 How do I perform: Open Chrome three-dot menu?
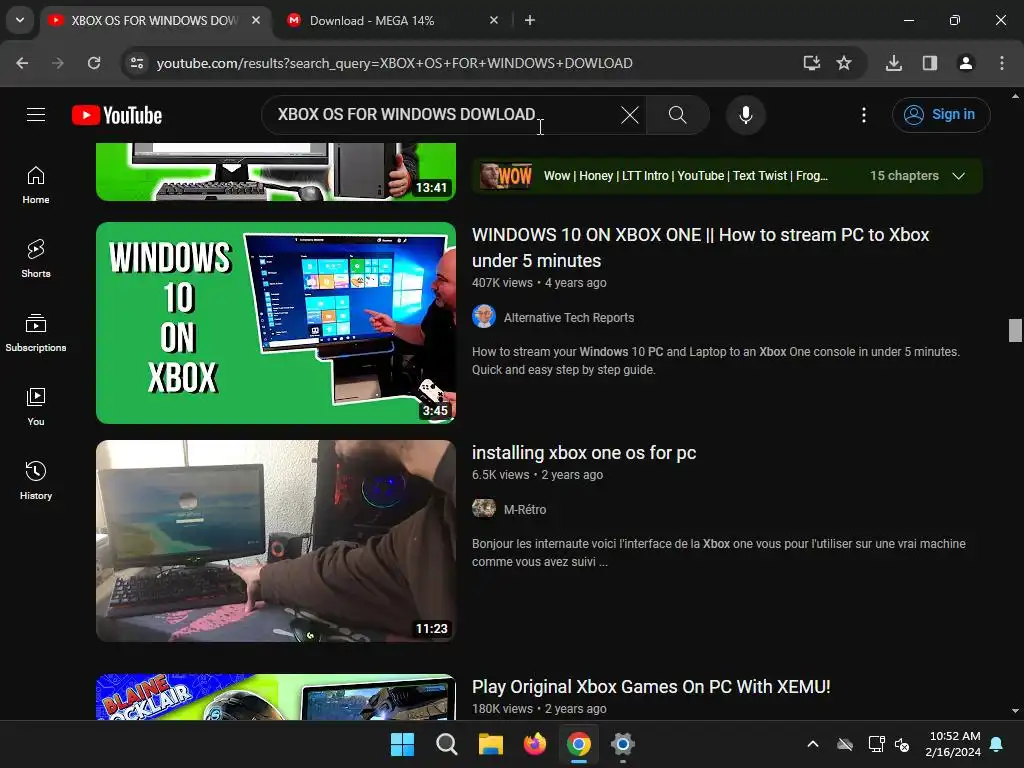click(1001, 63)
